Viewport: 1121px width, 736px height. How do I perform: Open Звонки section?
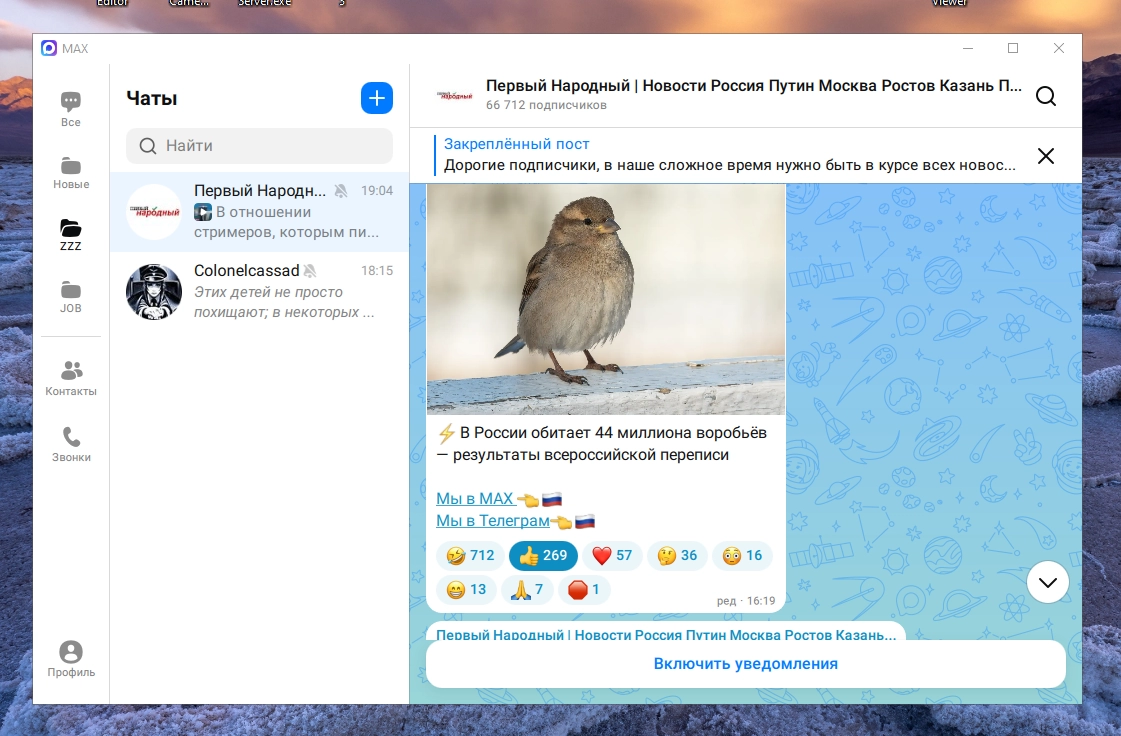point(71,444)
